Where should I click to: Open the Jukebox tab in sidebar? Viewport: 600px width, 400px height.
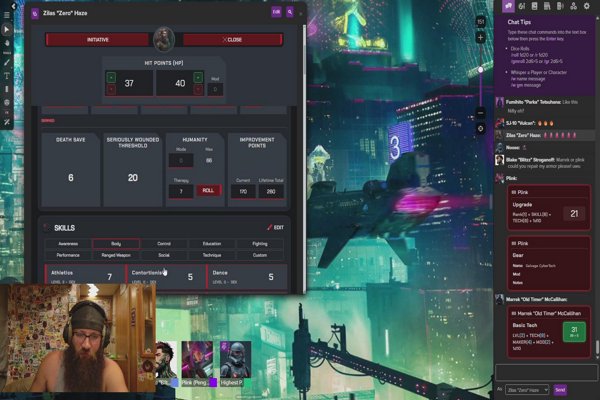[x=560, y=6]
